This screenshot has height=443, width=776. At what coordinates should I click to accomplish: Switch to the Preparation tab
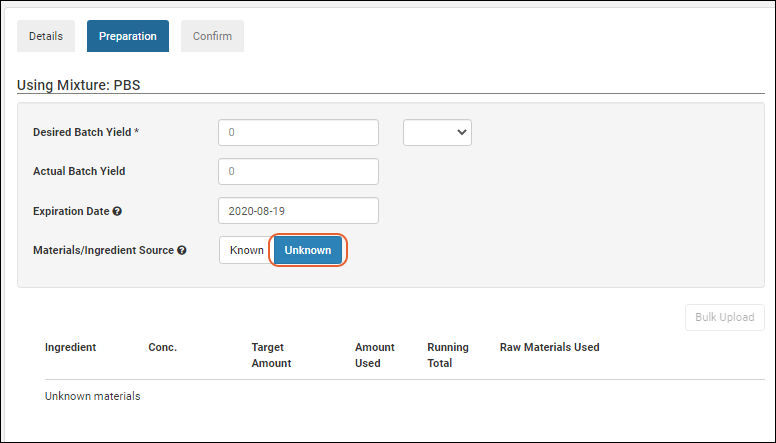pos(127,36)
